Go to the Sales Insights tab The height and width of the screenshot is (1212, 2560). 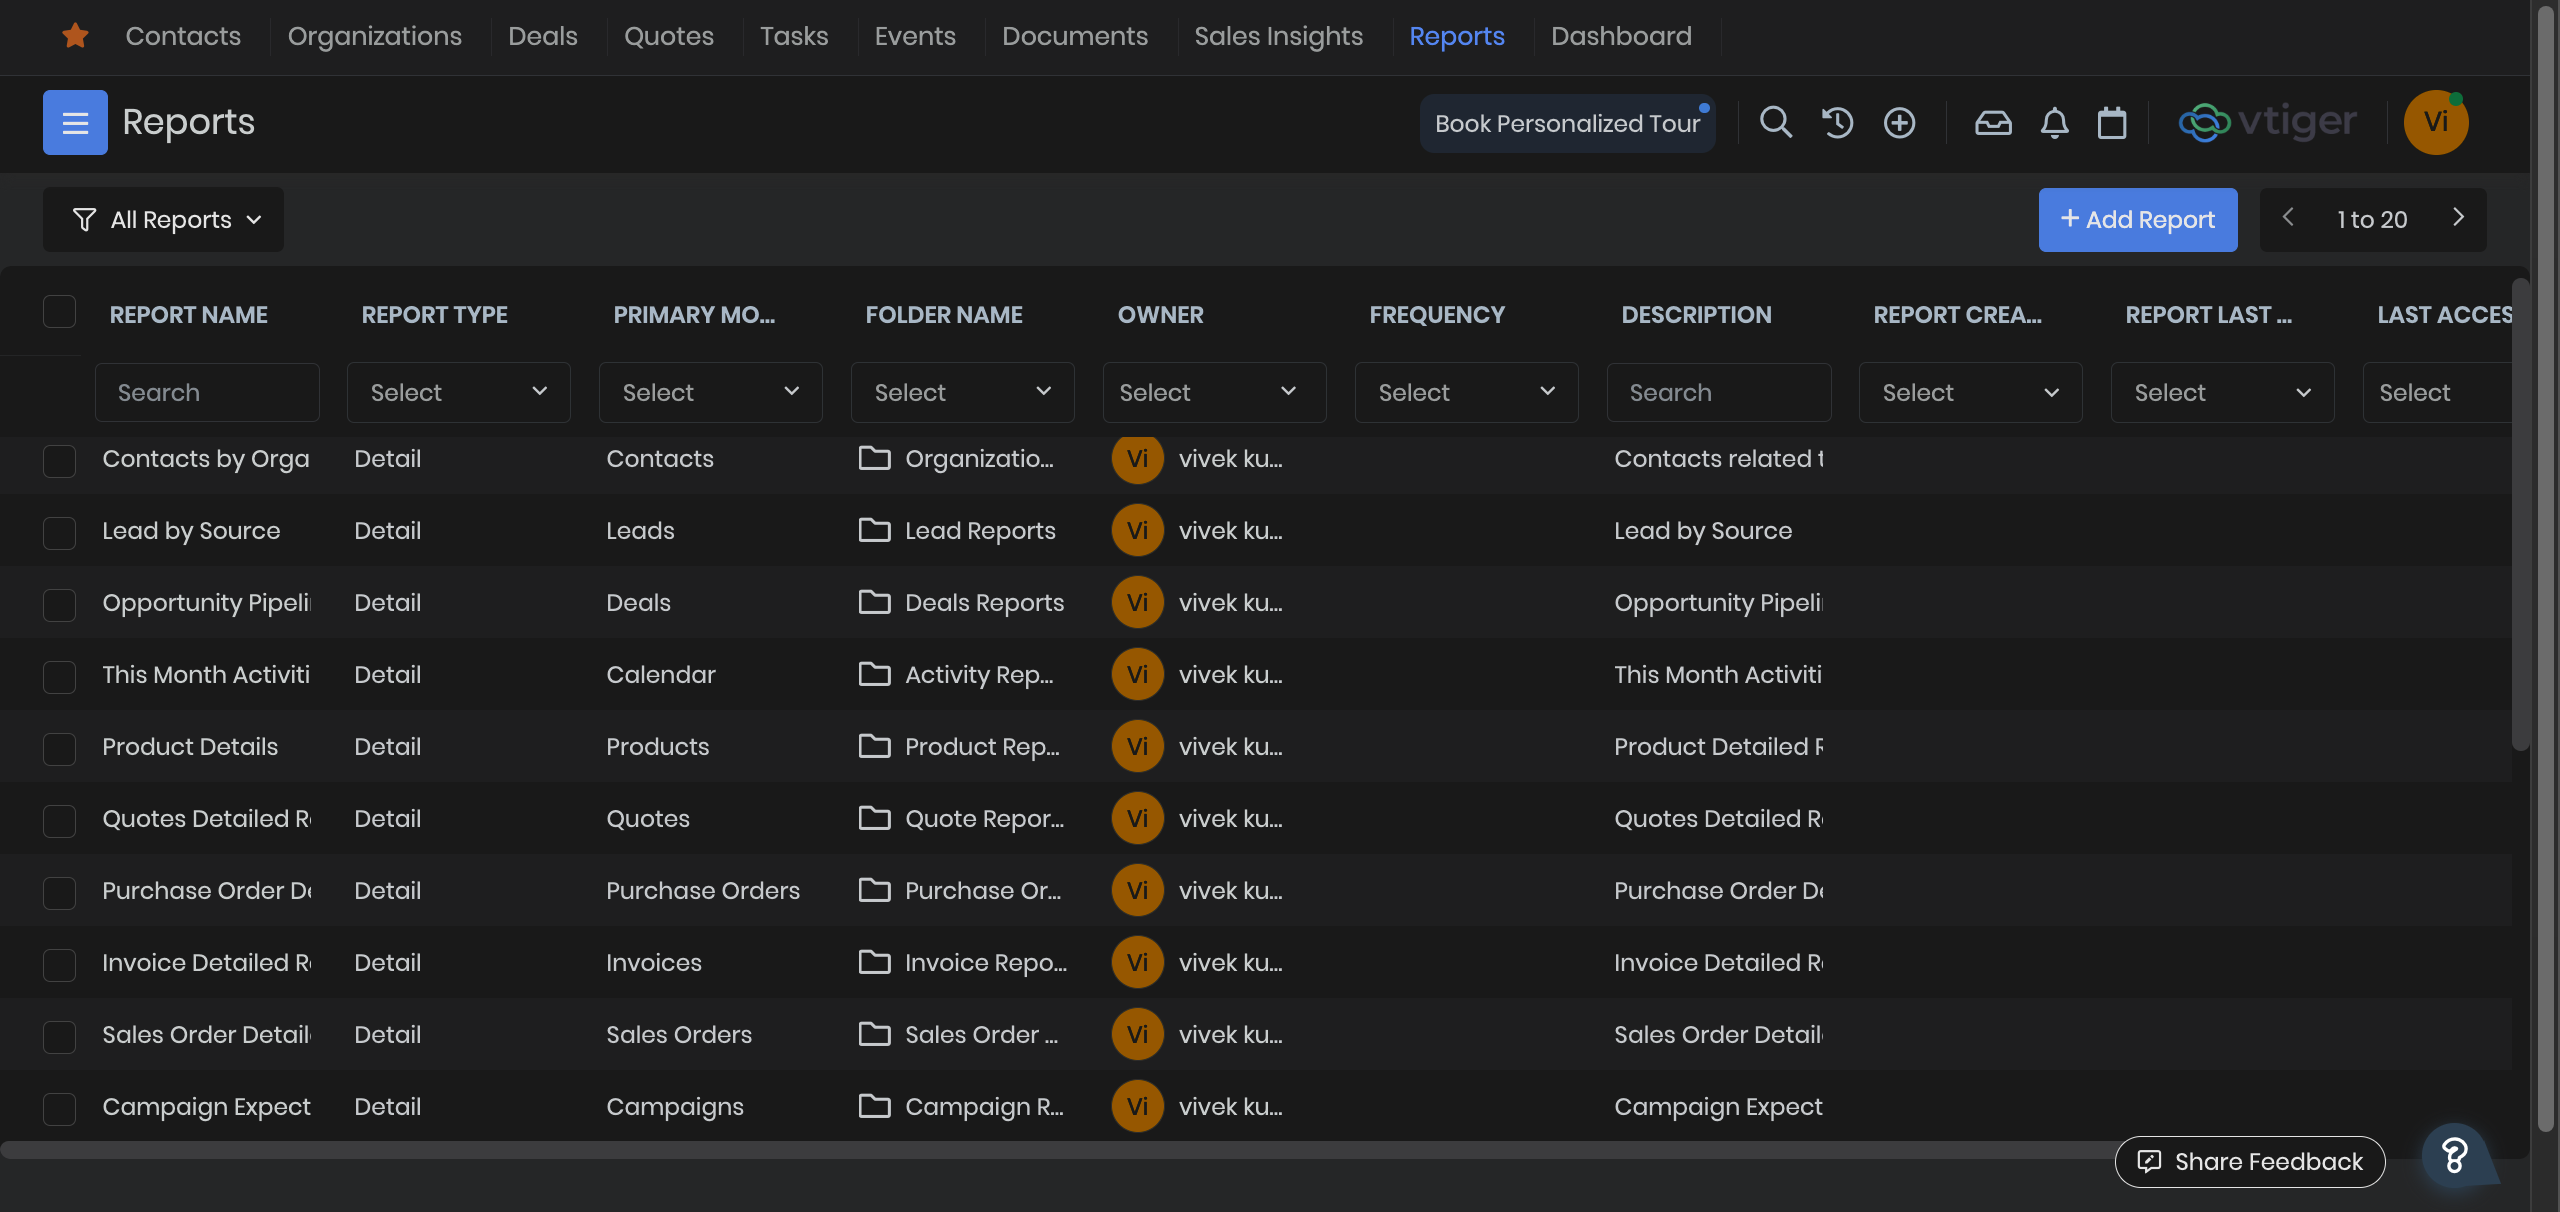(x=1278, y=36)
